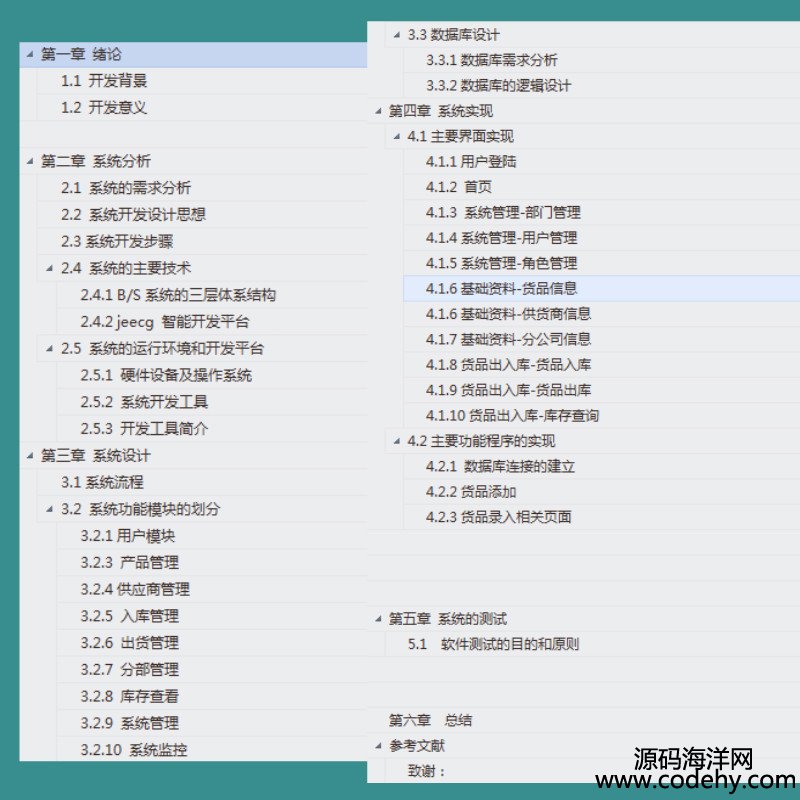Viewport: 800px width, 800px height.
Task: Click the 第一章 绪论 heading text
Action: click(81, 54)
